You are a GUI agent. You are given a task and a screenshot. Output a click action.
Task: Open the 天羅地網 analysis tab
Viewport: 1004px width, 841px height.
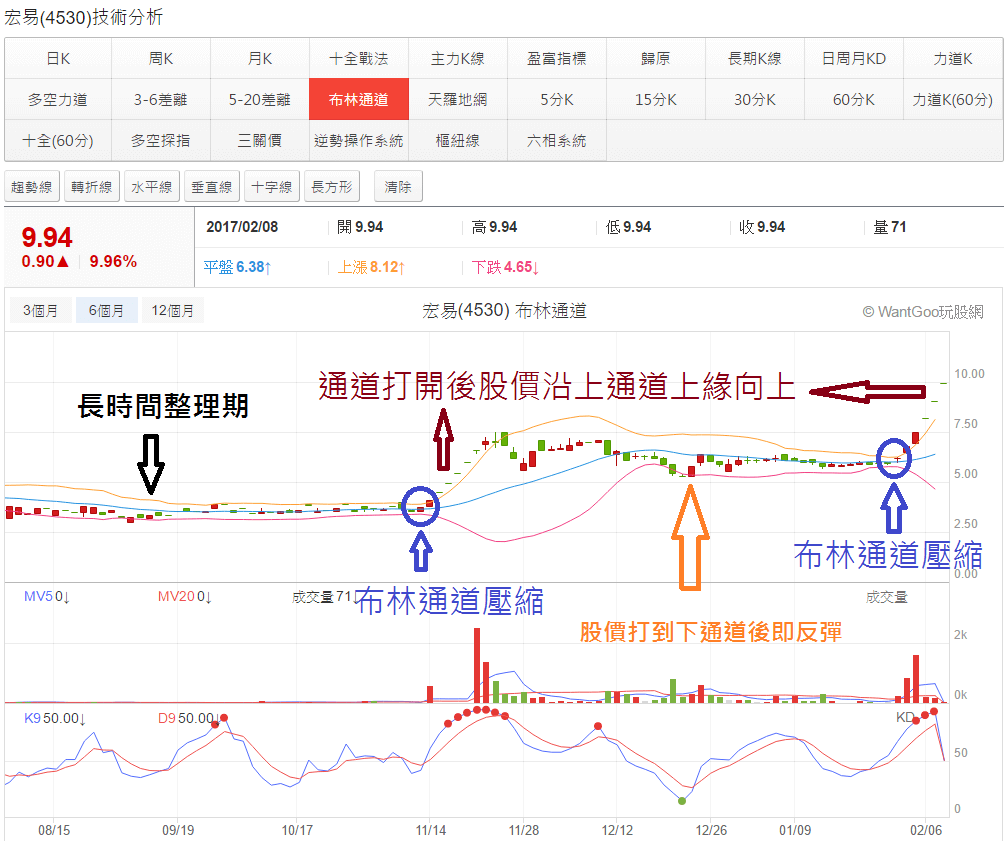(457, 99)
